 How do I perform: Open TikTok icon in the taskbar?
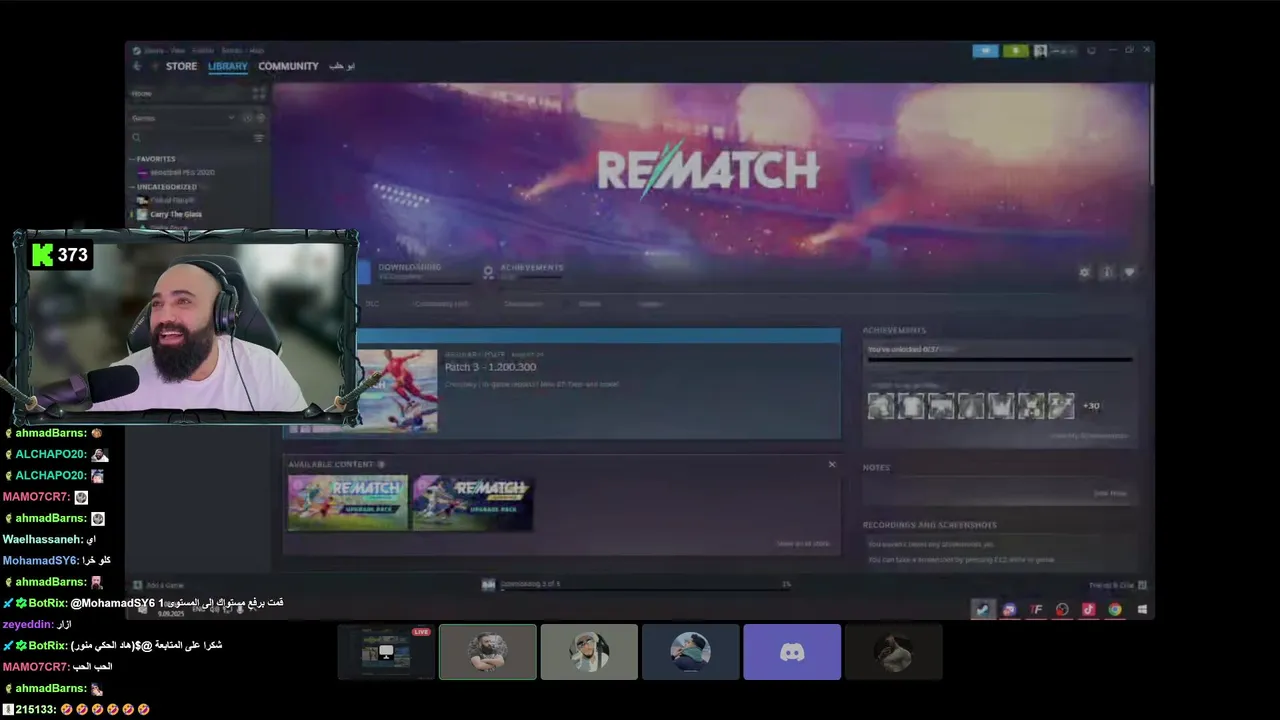click(x=1088, y=610)
